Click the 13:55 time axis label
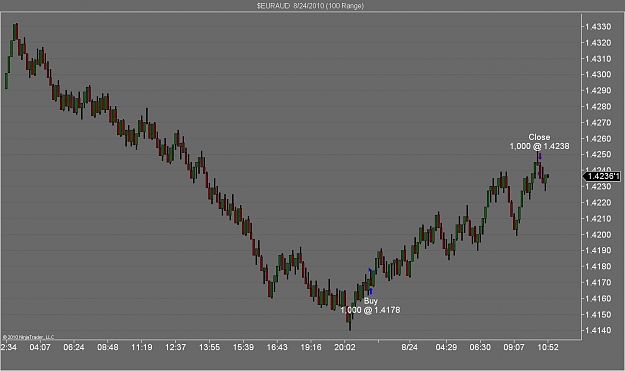Screen dimensions: 625x371 (x=209, y=347)
